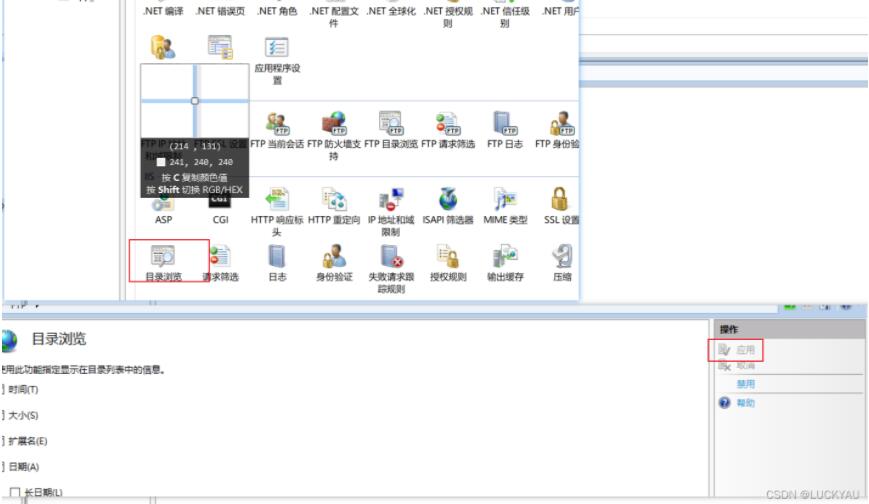Image resolution: width=869 pixels, height=504 pixels.
Task: Open the HTTP 响应标头 icon
Action: (x=277, y=199)
